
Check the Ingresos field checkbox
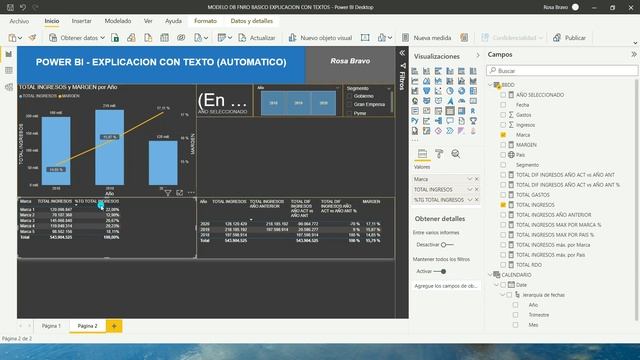click(x=503, y=125)
